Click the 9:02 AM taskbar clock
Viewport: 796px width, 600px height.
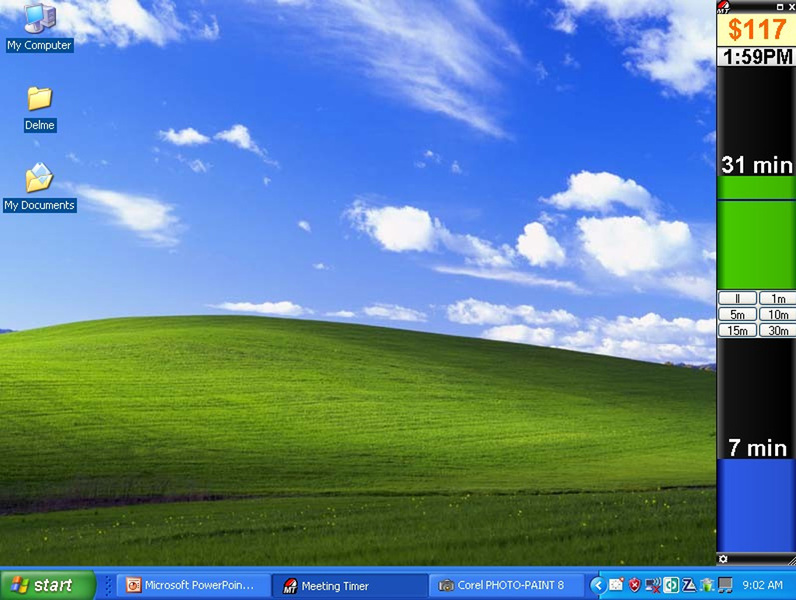click(x=762, y=585)
